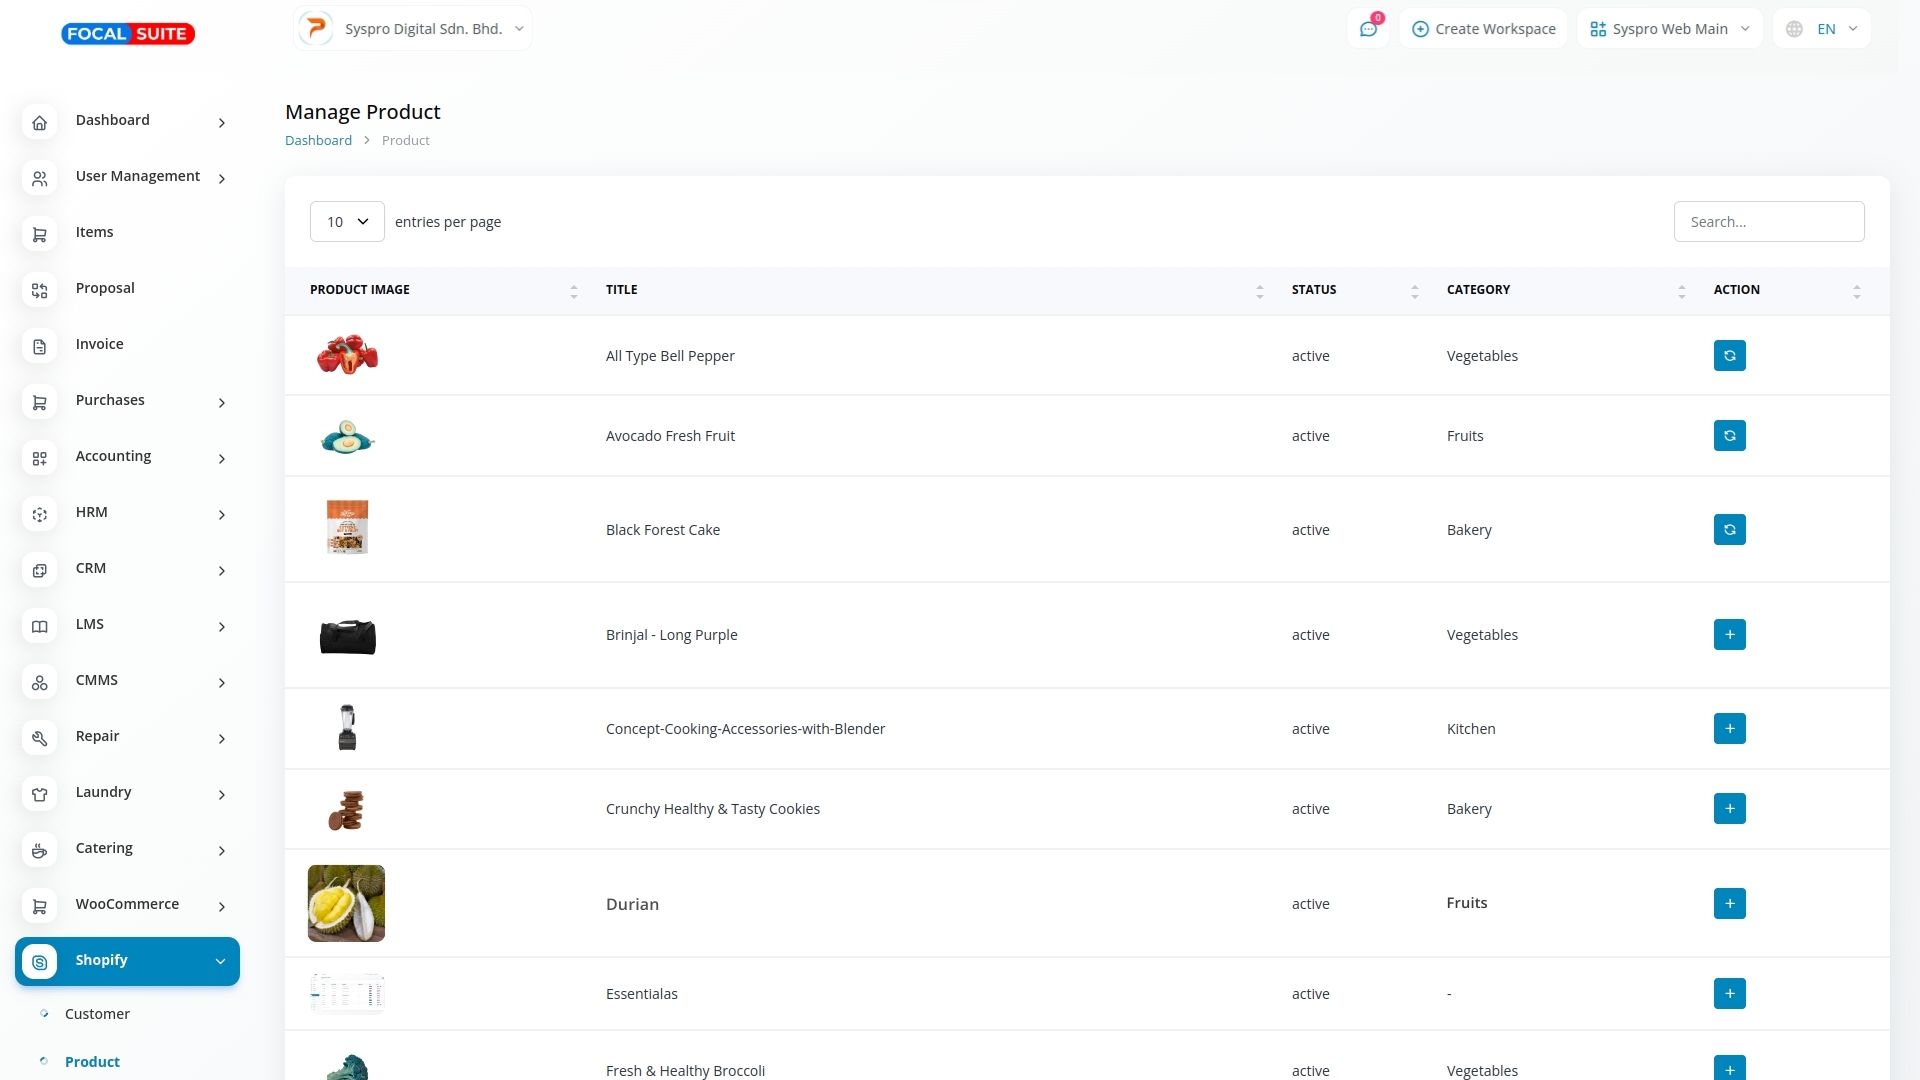1920x1080 pixels.
Task: Click the sync icon for Black Forest Cake
Action: pos(1729,530)
